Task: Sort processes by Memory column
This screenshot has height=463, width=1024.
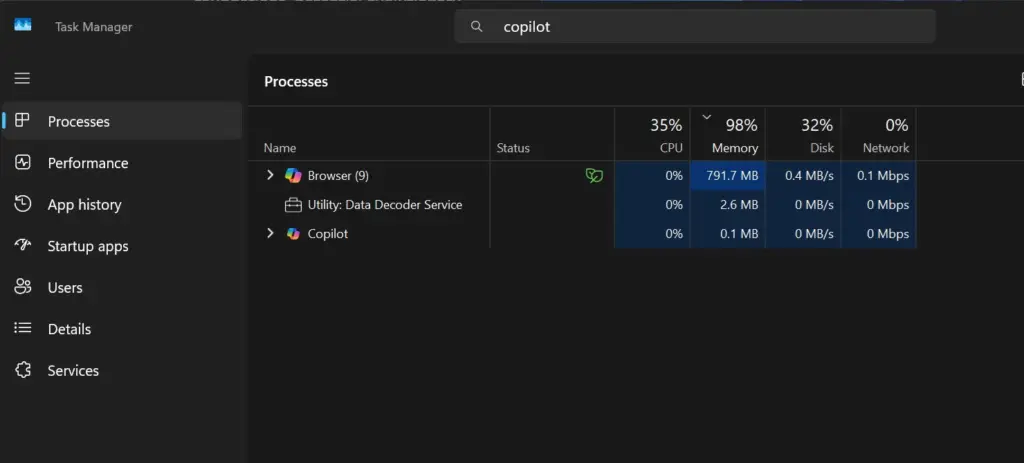Action: [728, 135]
